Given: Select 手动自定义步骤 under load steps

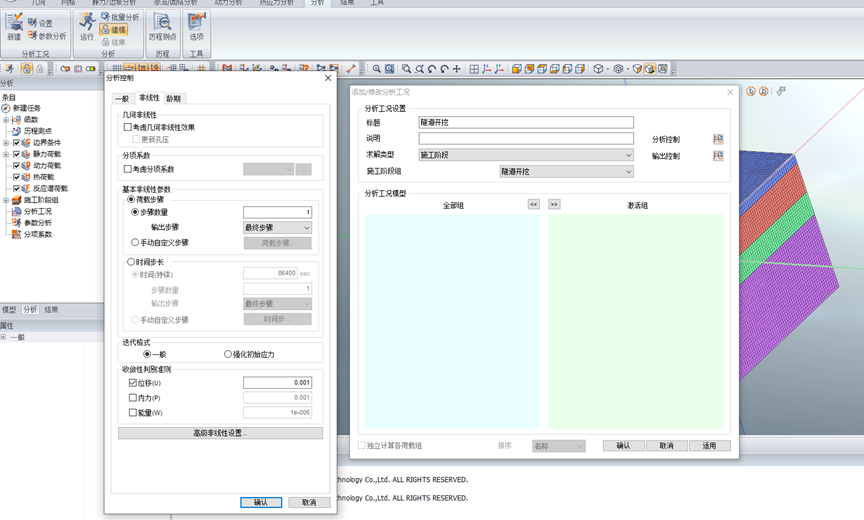Looking at the screenshot, I should click(x=135, y=242).
